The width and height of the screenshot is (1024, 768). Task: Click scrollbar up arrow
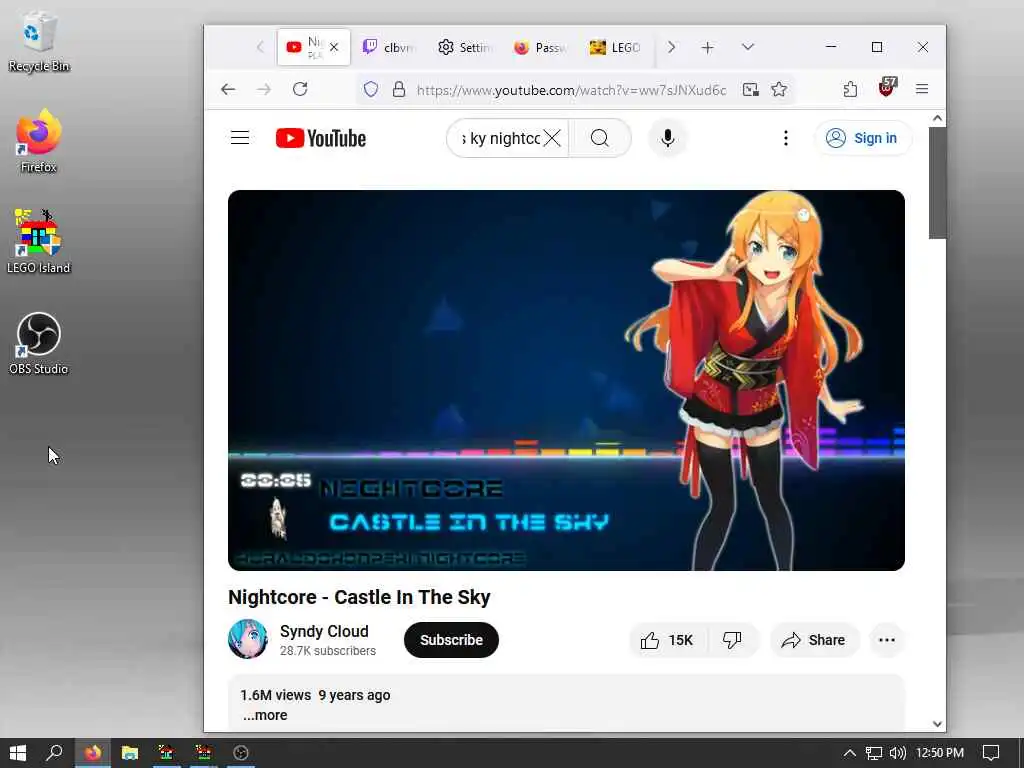(937, 118)
